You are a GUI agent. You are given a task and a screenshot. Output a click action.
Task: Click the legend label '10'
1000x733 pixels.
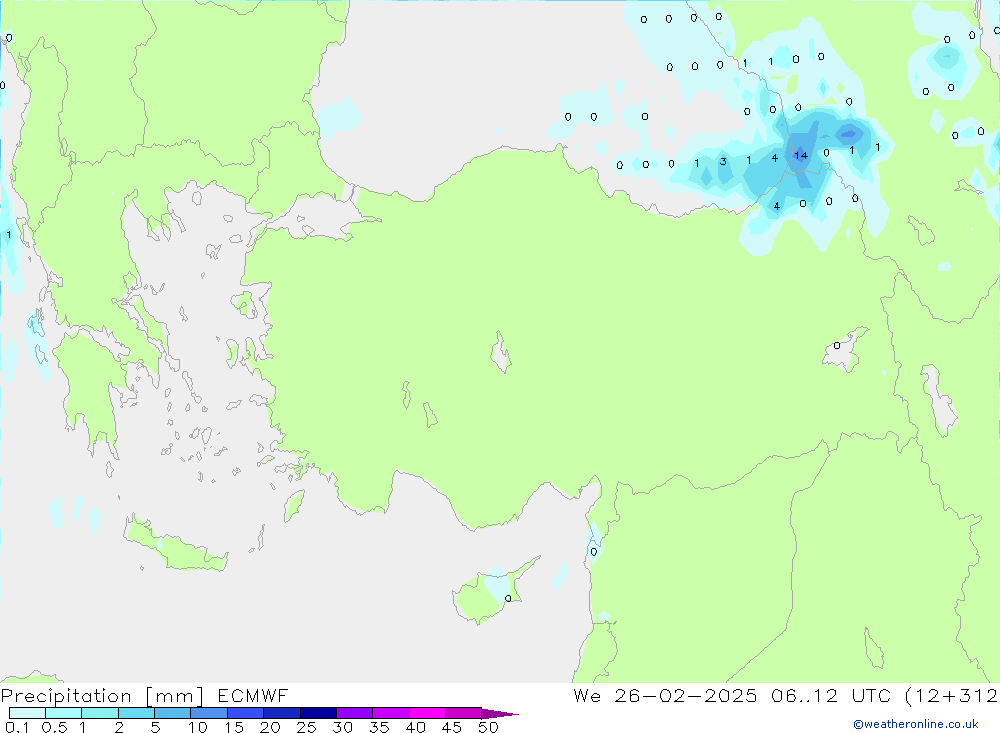pos(198,727)
